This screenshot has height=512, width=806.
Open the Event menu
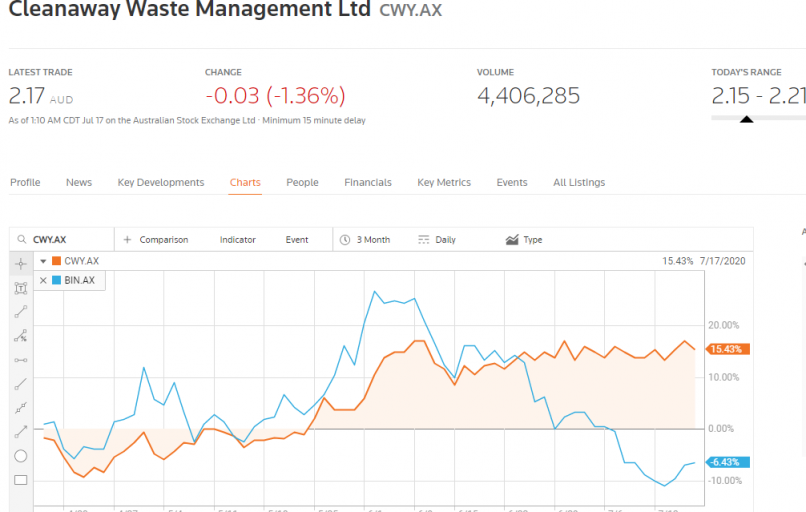(296, 240)
